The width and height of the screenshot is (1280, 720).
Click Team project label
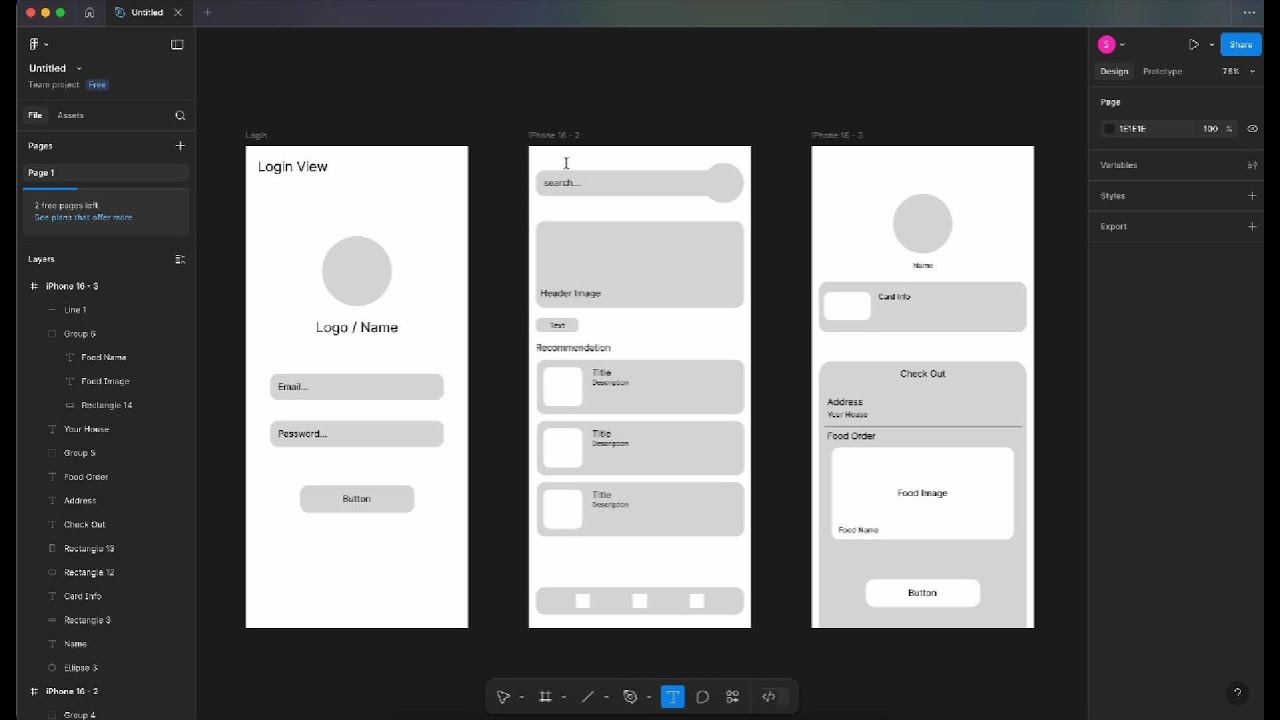pyautogui.click(x=54, y=85)
